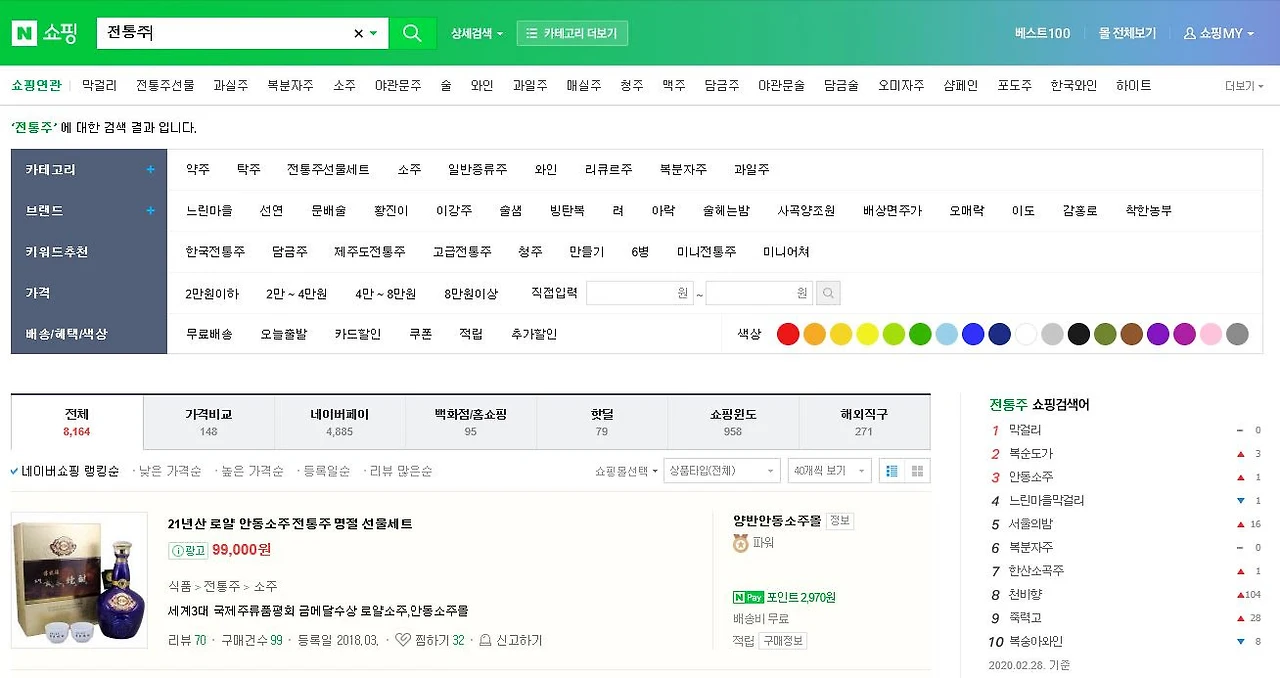Click 카테고리 더보기 button

[x=572, y=33]
